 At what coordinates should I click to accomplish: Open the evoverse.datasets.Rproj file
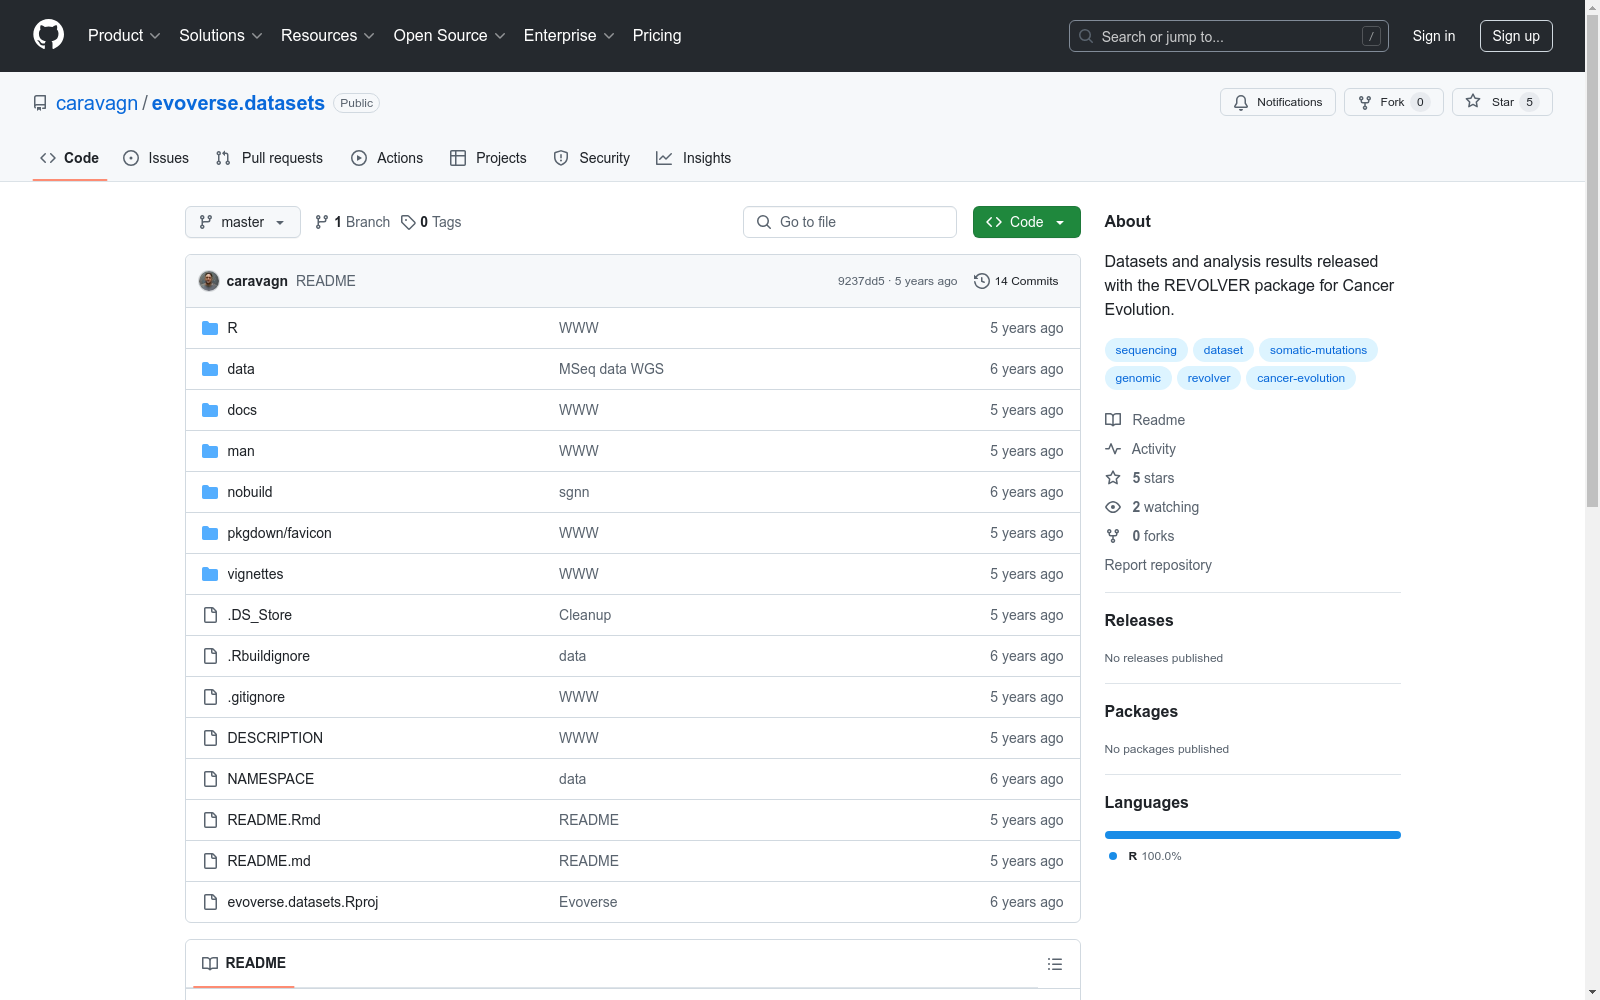click(303, 902)
